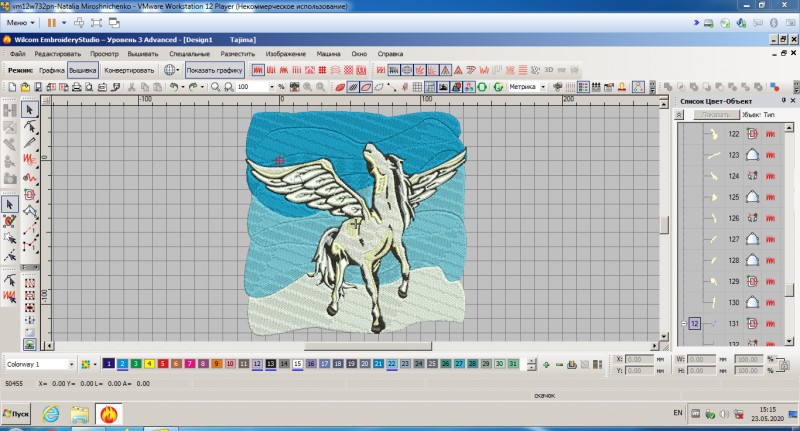Screen dimensions: 800x431
Task: Toggle Показать графику button
Action: click(214, 70)
